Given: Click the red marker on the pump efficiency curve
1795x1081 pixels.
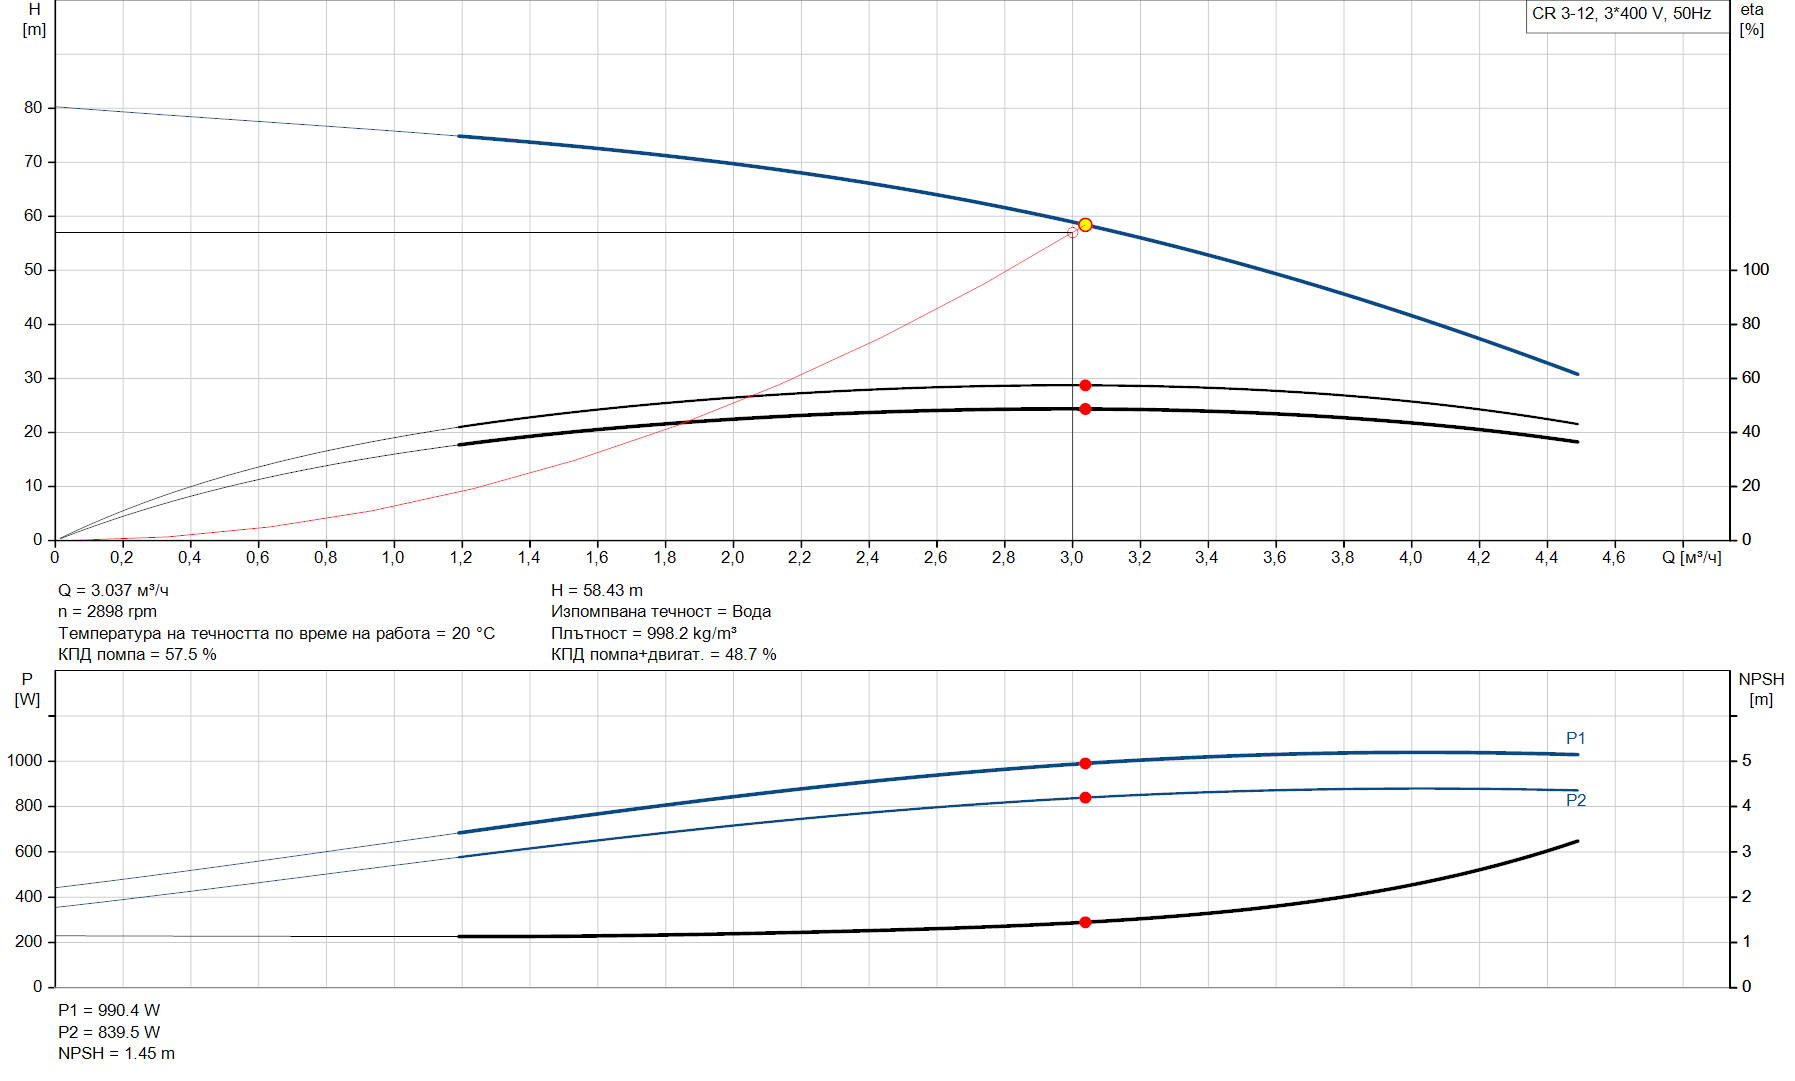Looking at the screenshot, I should click(x=1085, y=385).
